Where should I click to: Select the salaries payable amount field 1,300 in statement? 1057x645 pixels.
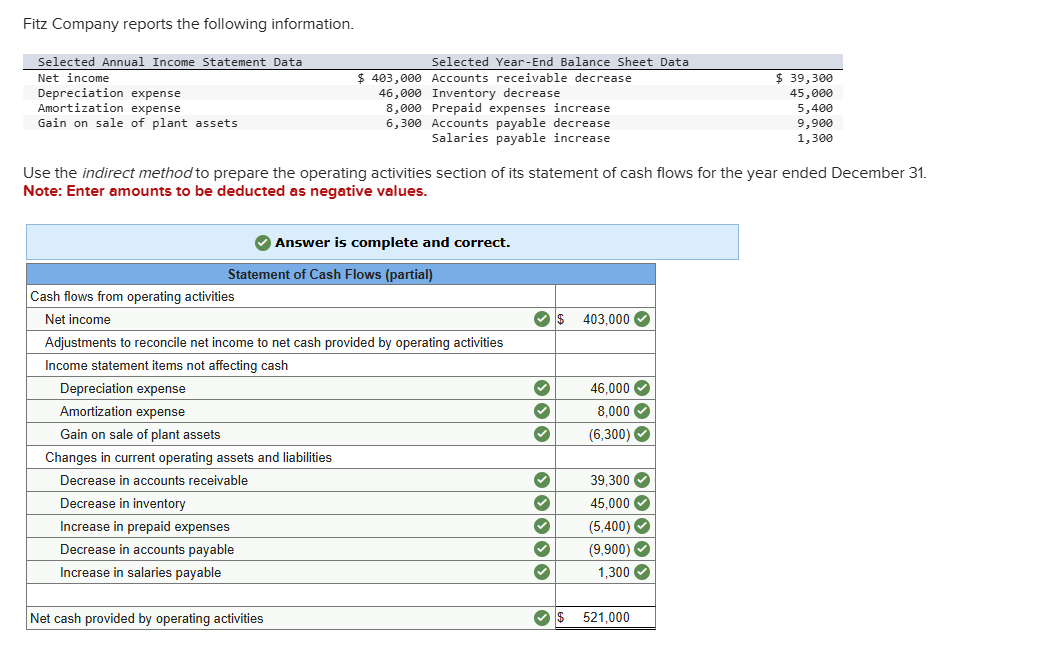coord(605,572)
